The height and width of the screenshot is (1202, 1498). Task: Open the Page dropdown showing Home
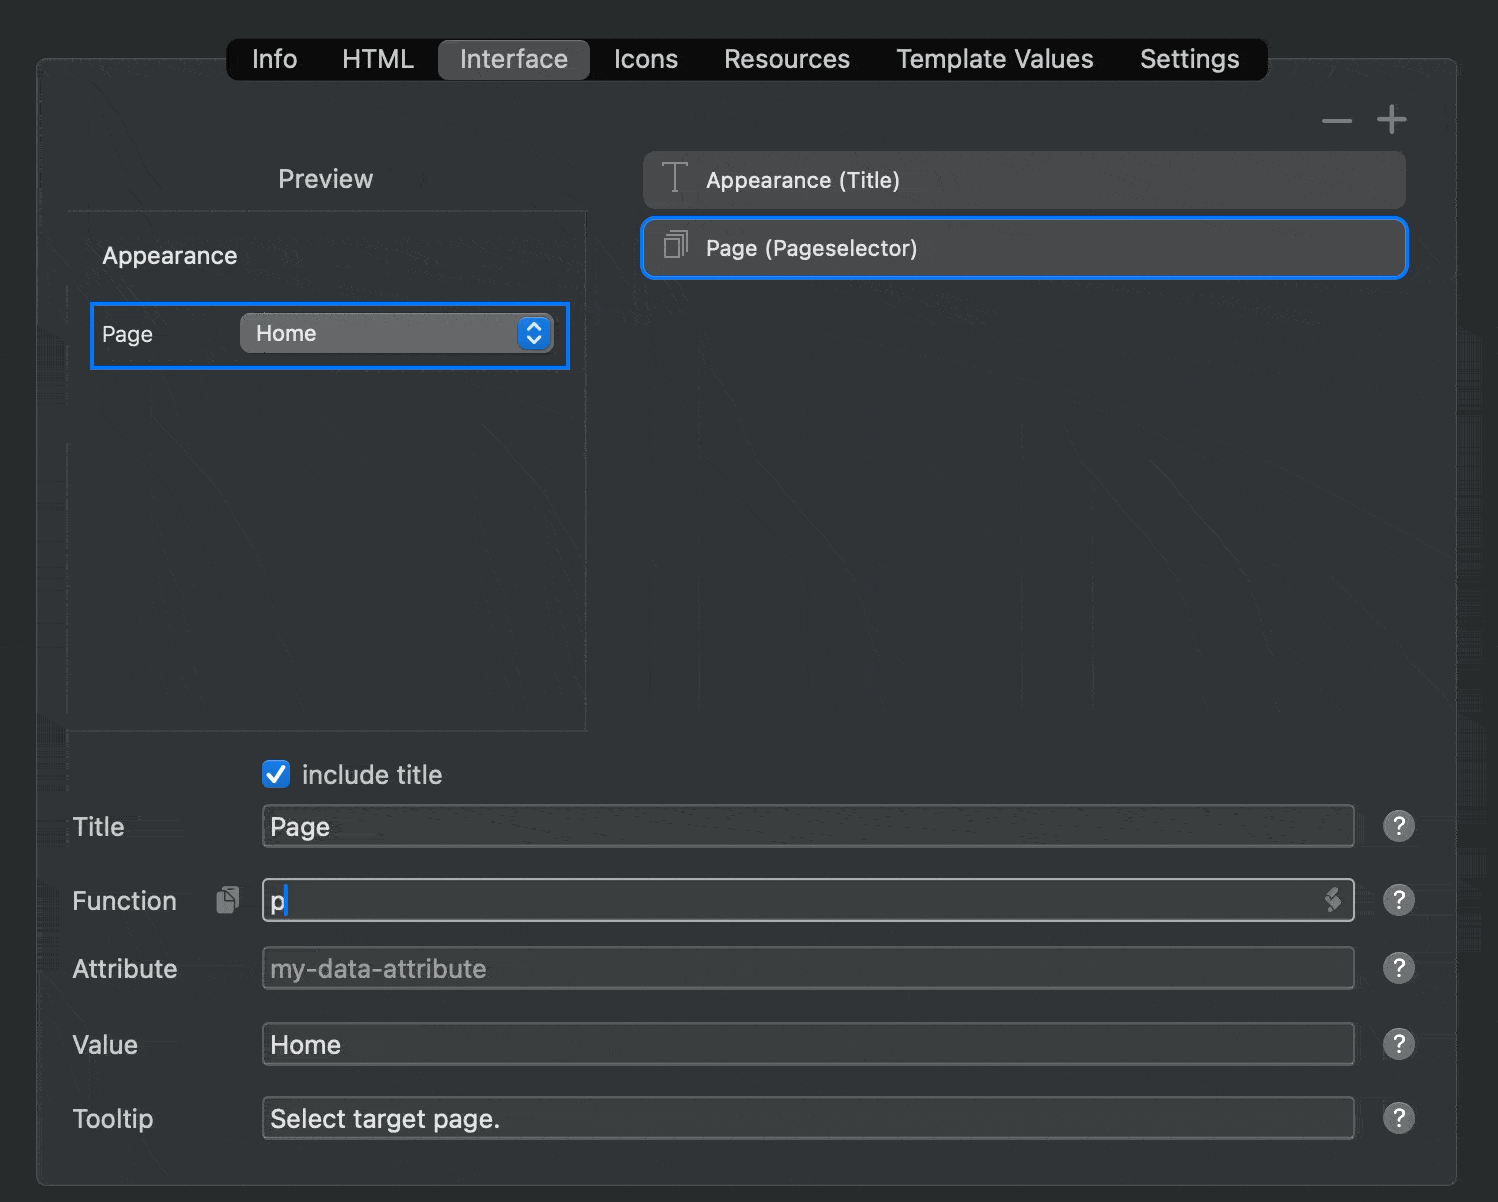pyautogui.click(x=396, y=334)
